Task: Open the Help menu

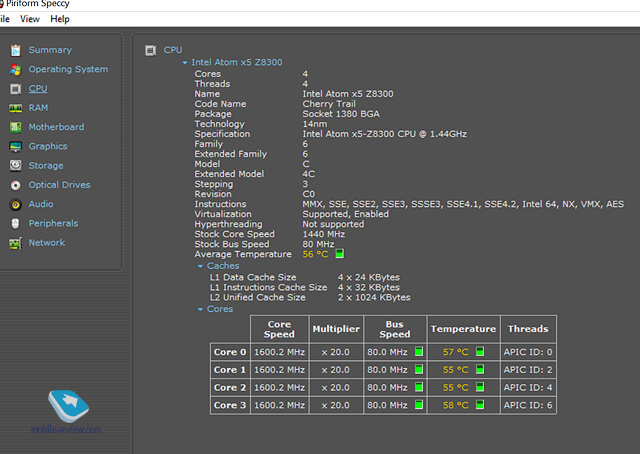Action: point(60,19)
